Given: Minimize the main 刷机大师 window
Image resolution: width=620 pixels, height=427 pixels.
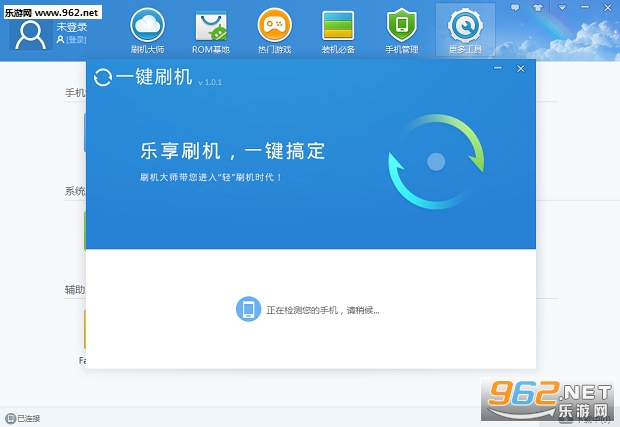Looking at the screenshot, I should tap(585, 7).
